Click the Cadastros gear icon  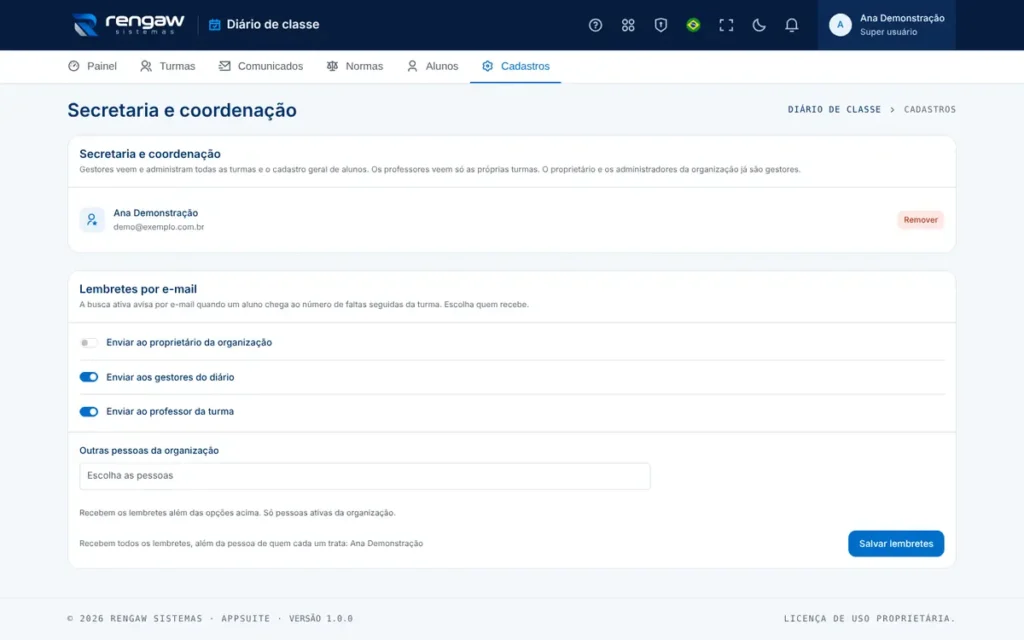point(487,66)
